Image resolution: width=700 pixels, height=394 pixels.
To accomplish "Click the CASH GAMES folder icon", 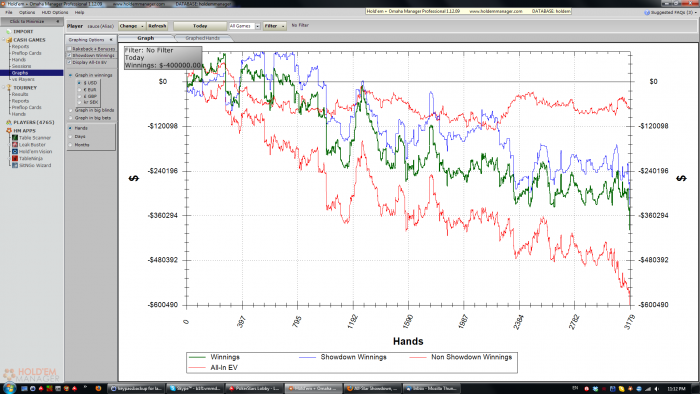I will point(9,40).
